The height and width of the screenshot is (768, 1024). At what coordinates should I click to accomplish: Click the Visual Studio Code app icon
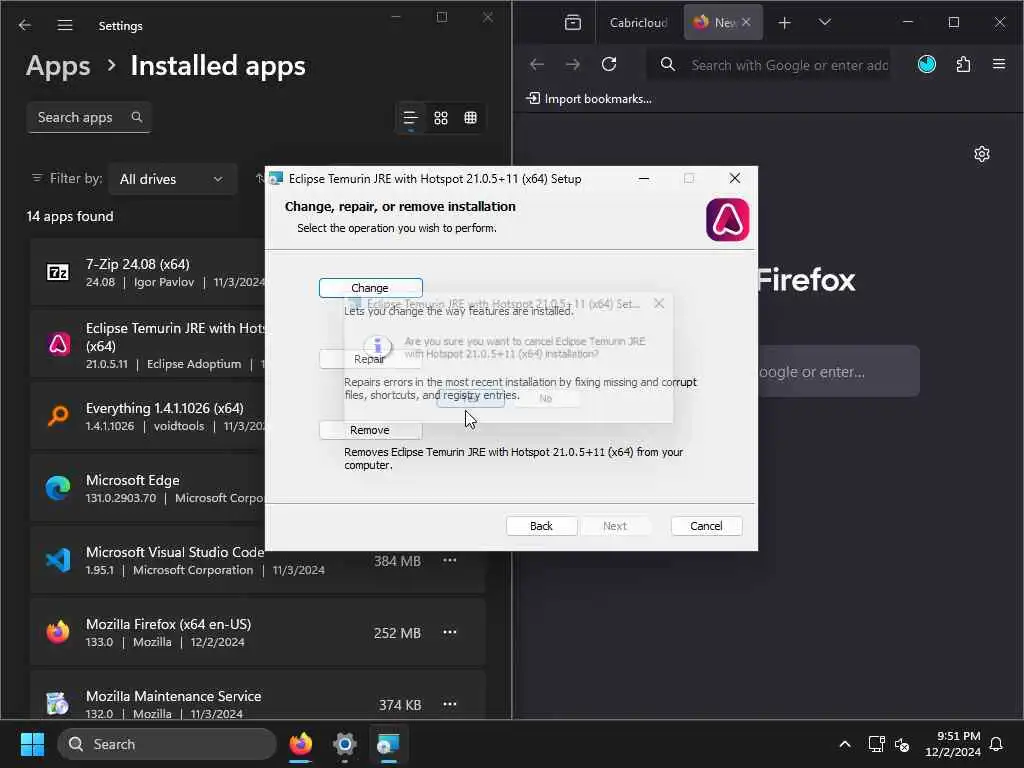[58, 560]
